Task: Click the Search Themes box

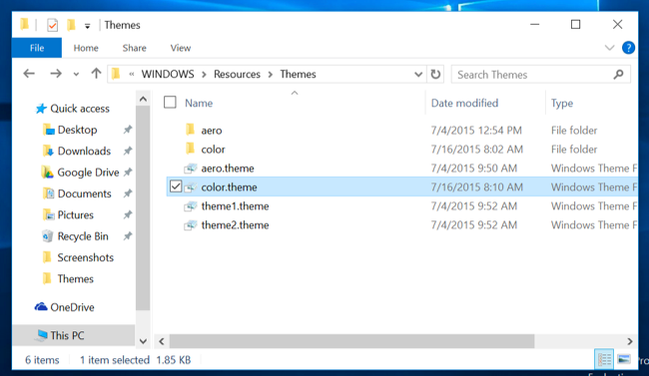Action: (x=541, y=75)
